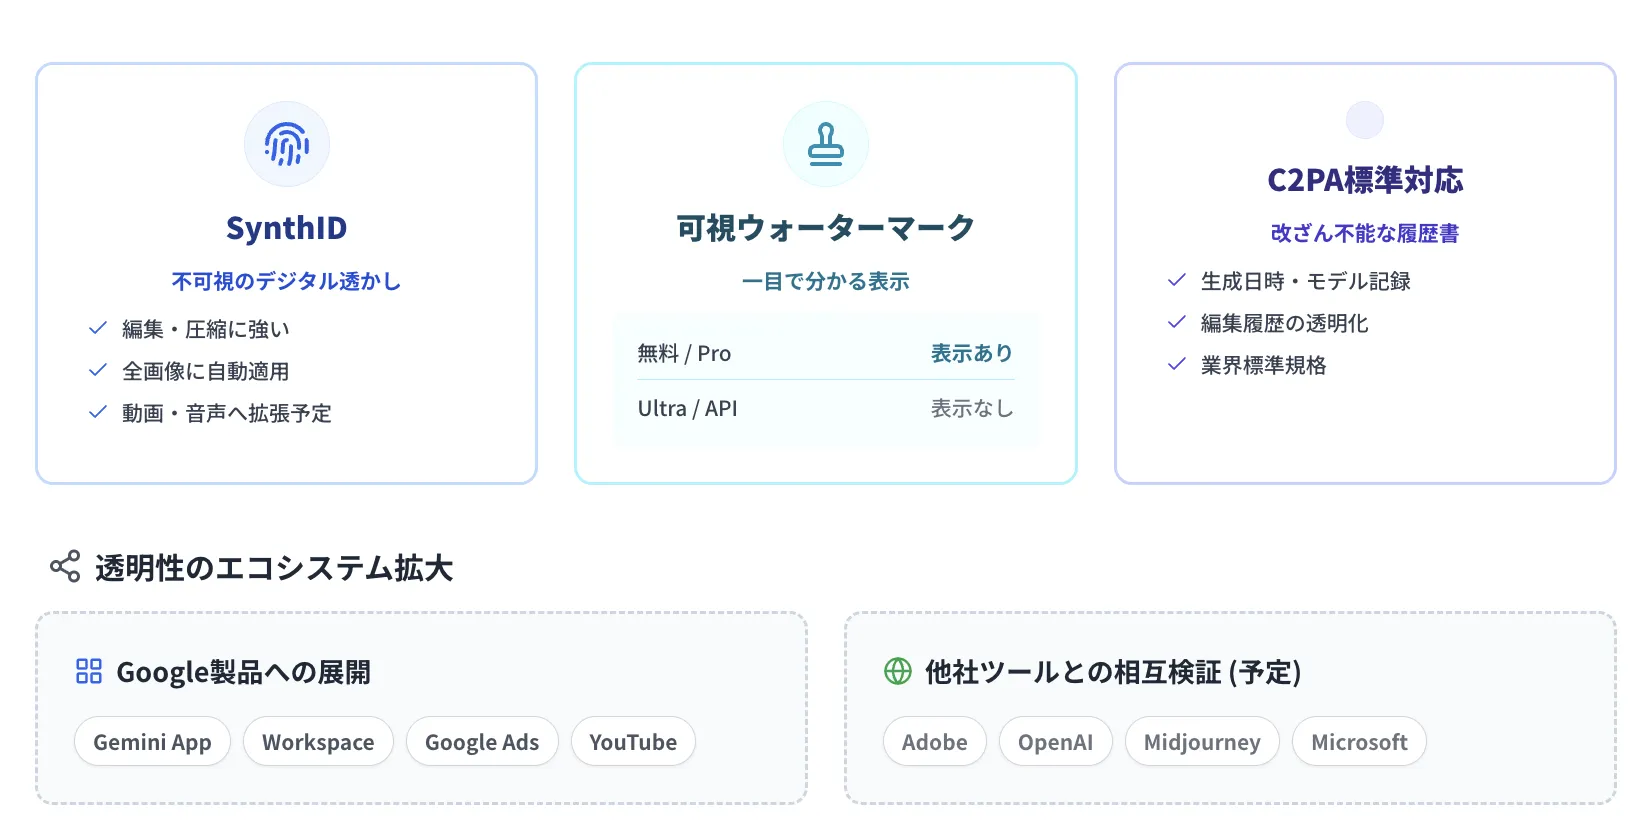This screenshot has width=1646, height=836.
Task: Select the OpenAI chip
Action: [1056, 741]
